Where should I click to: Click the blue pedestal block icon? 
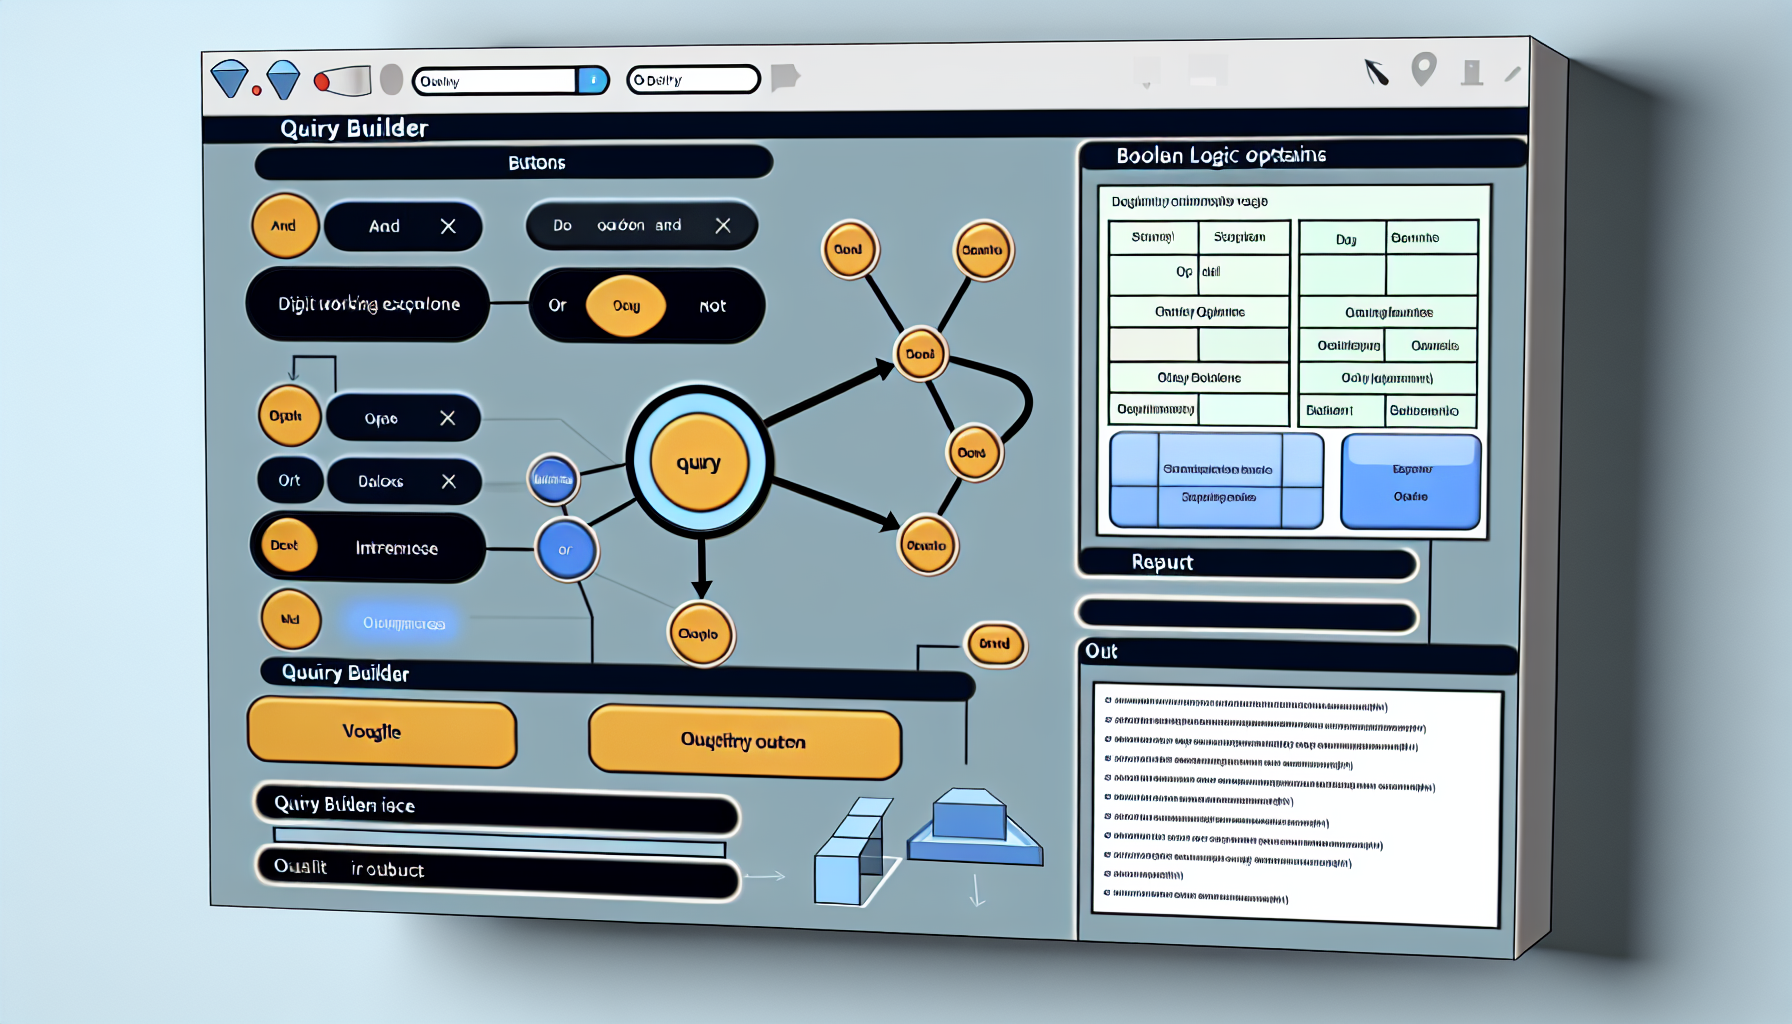click(x=975, y=827)
